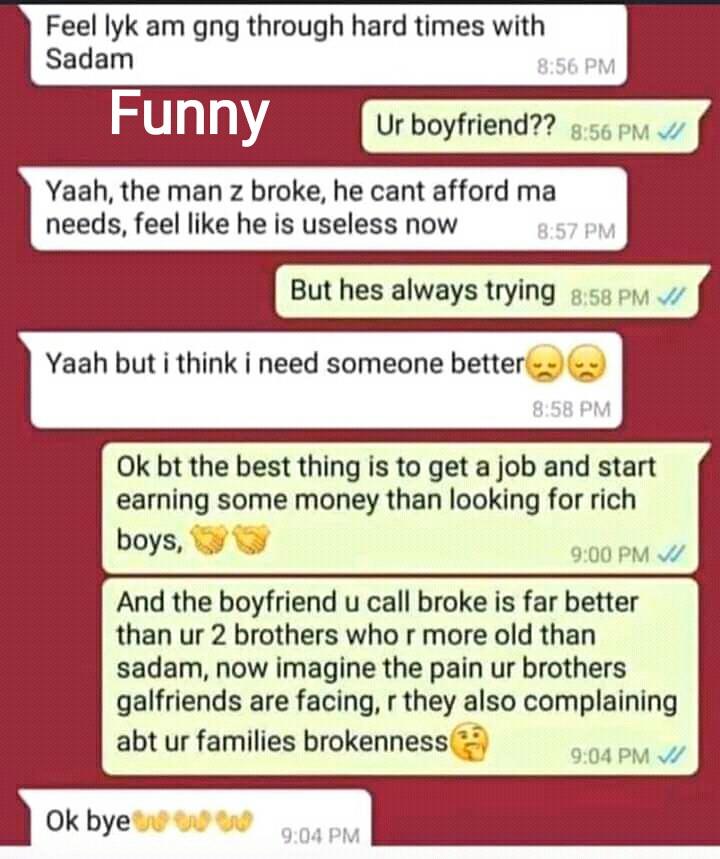Screen dimensions: 720x859
Task: Click the read checkmarks on 'Ur boyfriend??'
Action: tap(671, 131)
